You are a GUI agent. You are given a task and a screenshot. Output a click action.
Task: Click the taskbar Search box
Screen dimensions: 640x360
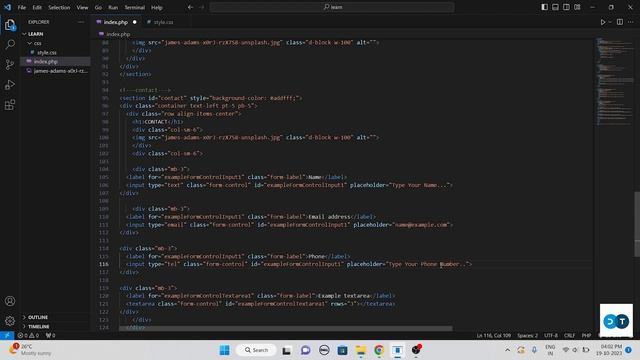256,350
